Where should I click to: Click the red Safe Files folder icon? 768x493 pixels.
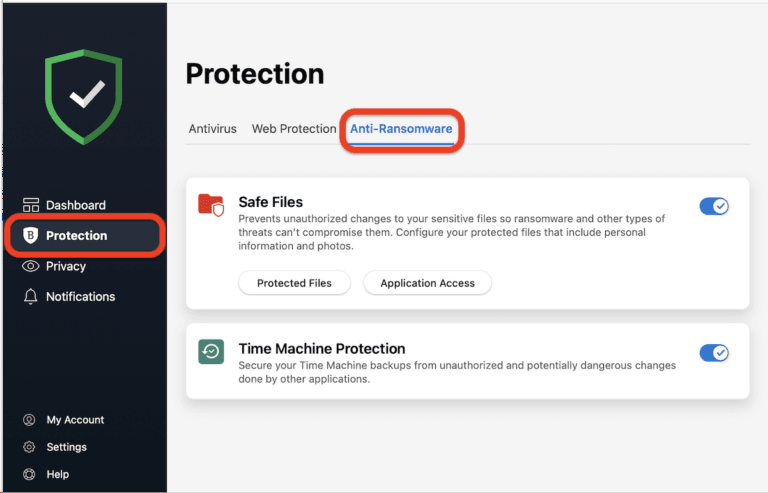tap(211, 206)
